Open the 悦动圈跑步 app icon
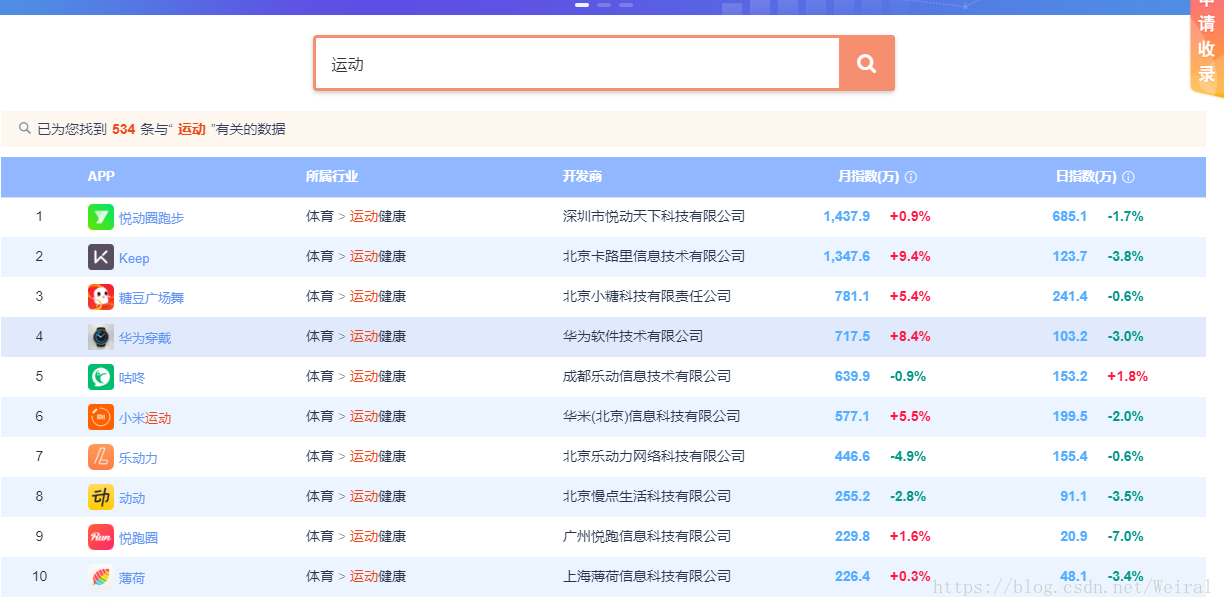Image resolution: width=1224 pixels, height=607 pixels. coord(101,217)
